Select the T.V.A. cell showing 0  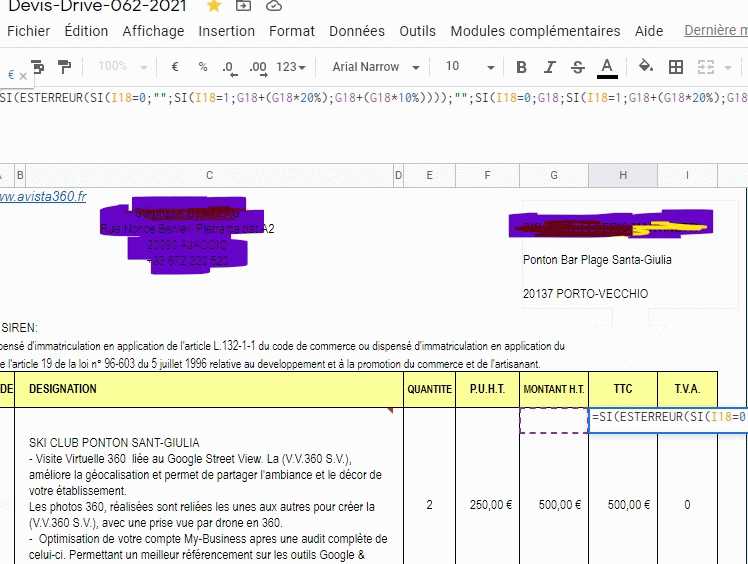click(x=687, y=504)
